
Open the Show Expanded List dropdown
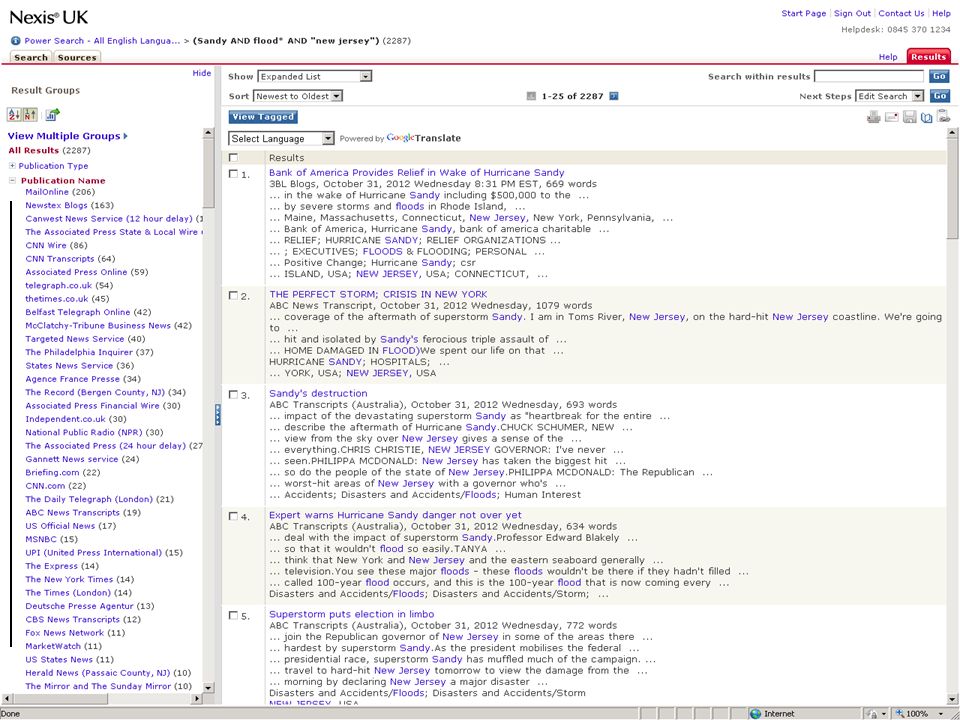[x=315, y=77]
